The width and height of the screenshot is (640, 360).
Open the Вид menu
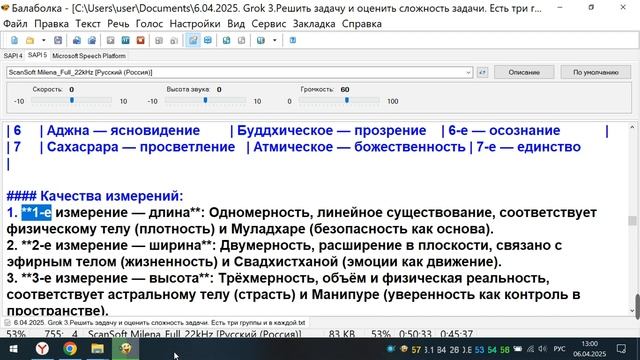236,24
